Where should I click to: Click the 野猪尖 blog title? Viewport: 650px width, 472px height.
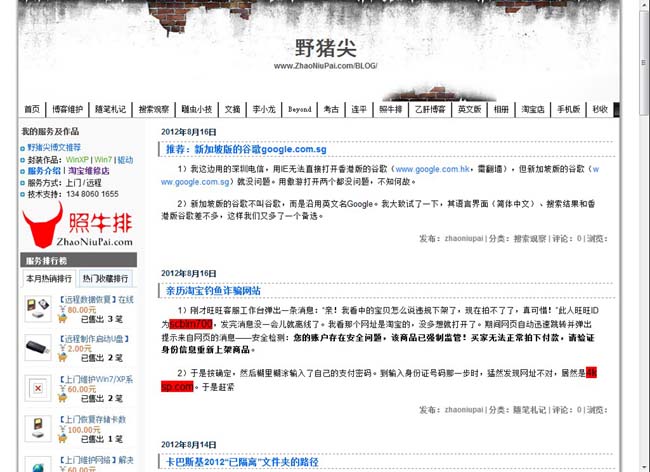coord(325,48)
